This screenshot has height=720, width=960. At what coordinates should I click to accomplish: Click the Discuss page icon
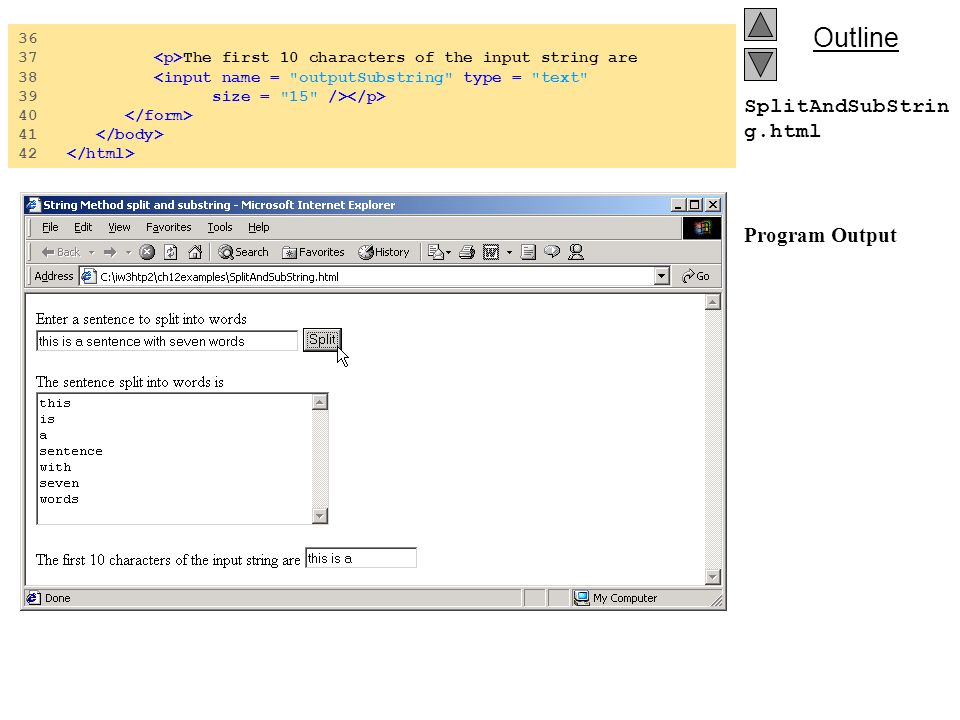tap(528, 252)
